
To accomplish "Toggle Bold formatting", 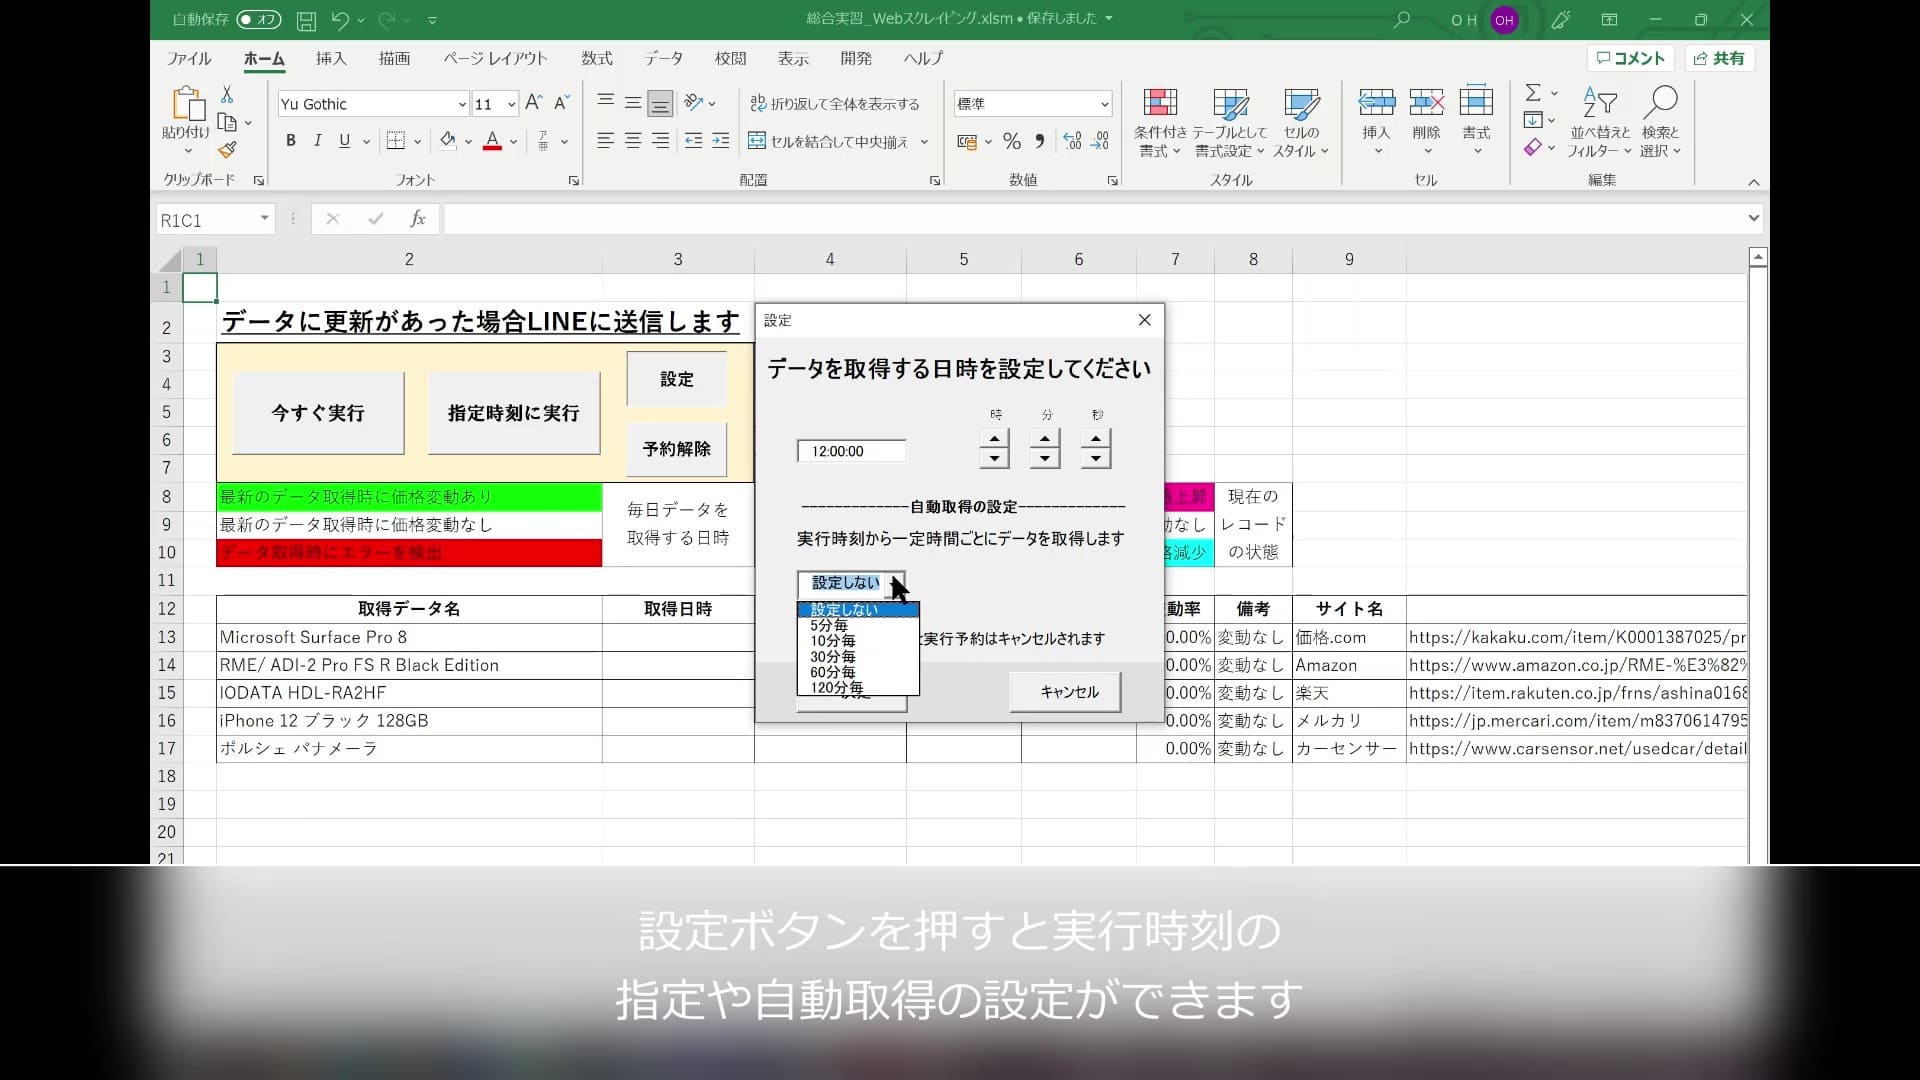I will [x=290, y=141].
